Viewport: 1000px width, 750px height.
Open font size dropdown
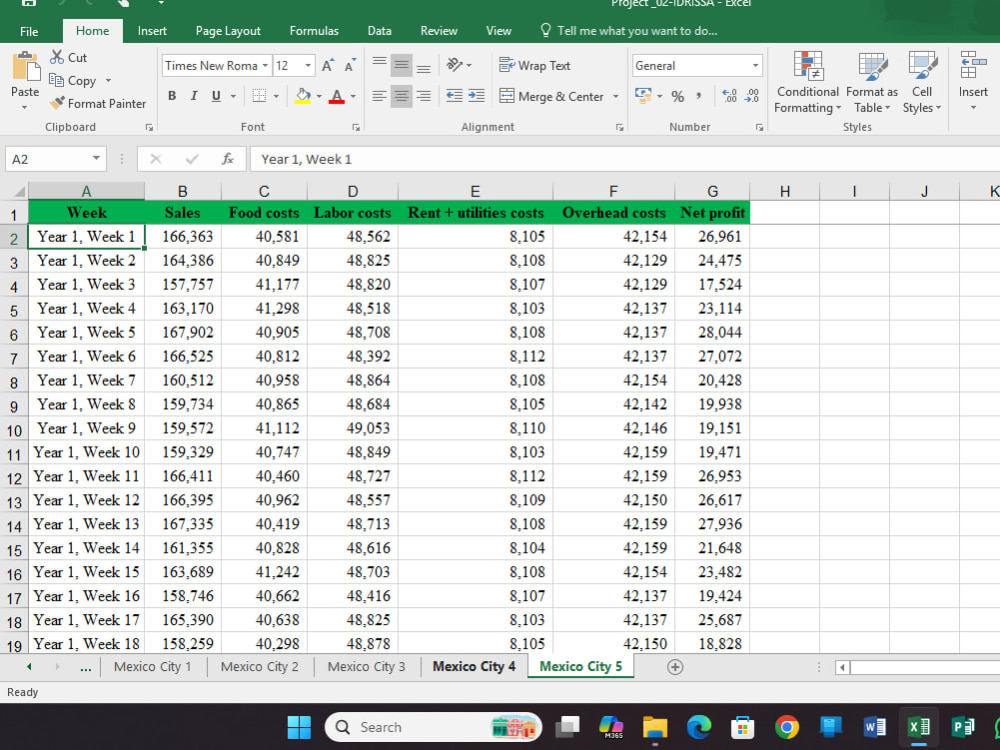click(308, 66)
